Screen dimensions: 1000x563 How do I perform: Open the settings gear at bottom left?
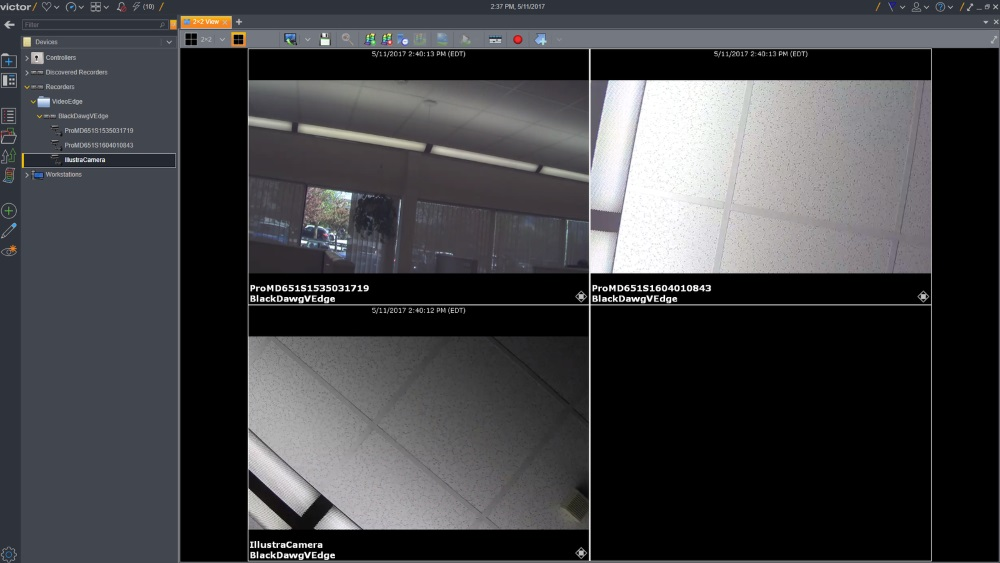click(9, 554)
